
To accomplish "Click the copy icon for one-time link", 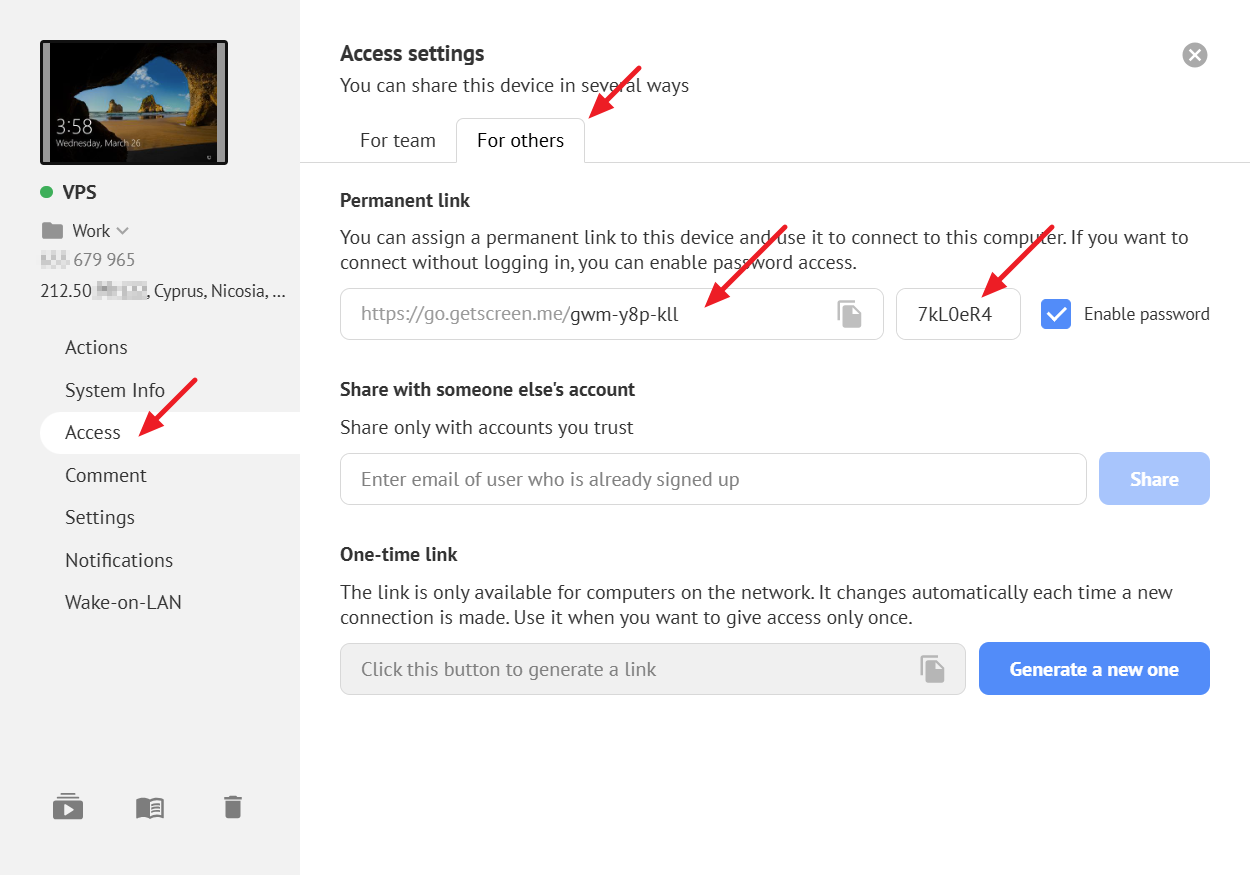I will coord(932,669).
